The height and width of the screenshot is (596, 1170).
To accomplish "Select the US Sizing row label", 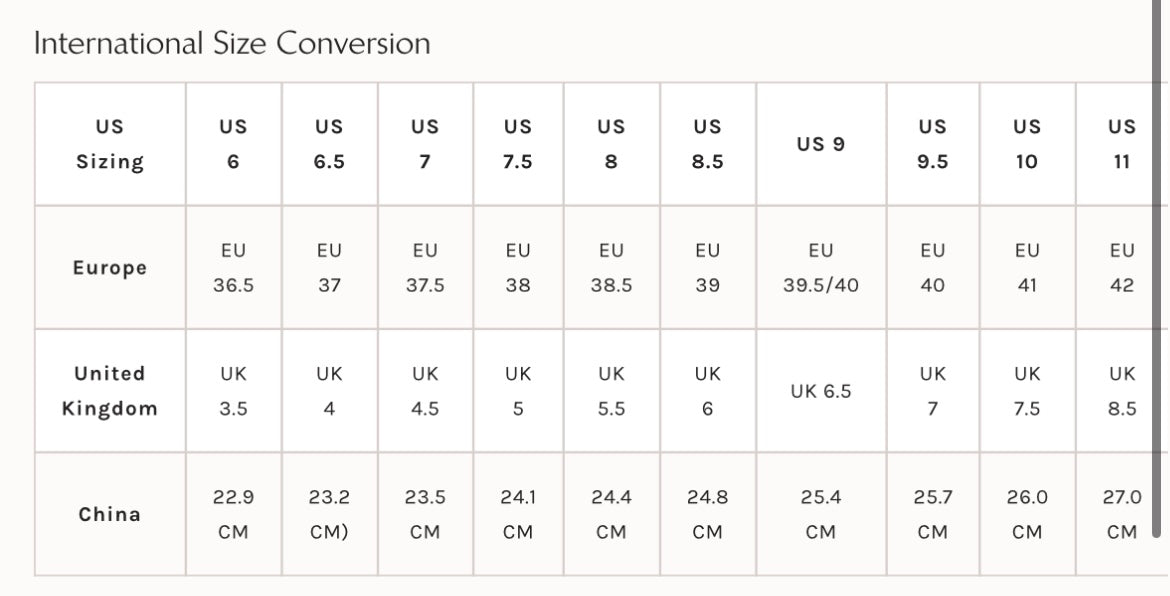I will (110, 144).
